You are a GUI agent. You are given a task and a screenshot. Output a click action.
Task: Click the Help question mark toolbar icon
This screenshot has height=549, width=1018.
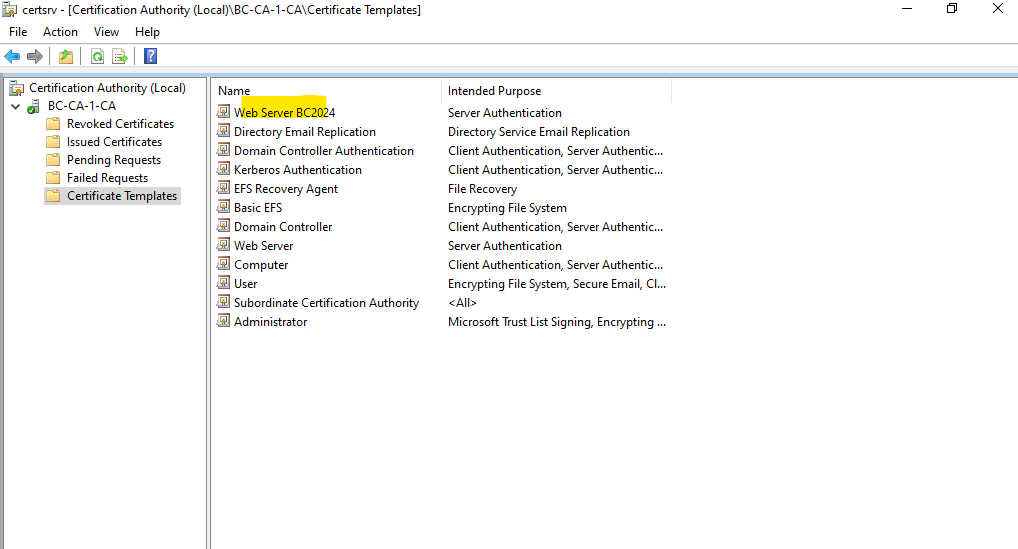coord(151,56)
